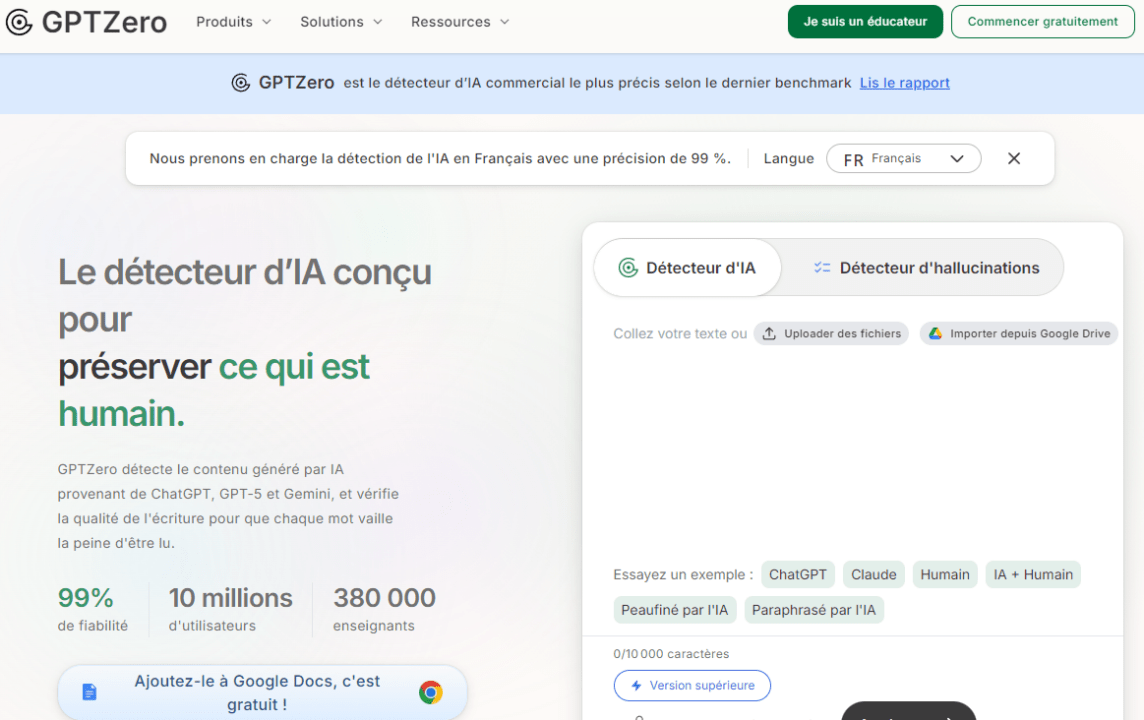Screen dimensions: 1144x720
Task: Open the FR Français language selector
Action: point(903,158)
